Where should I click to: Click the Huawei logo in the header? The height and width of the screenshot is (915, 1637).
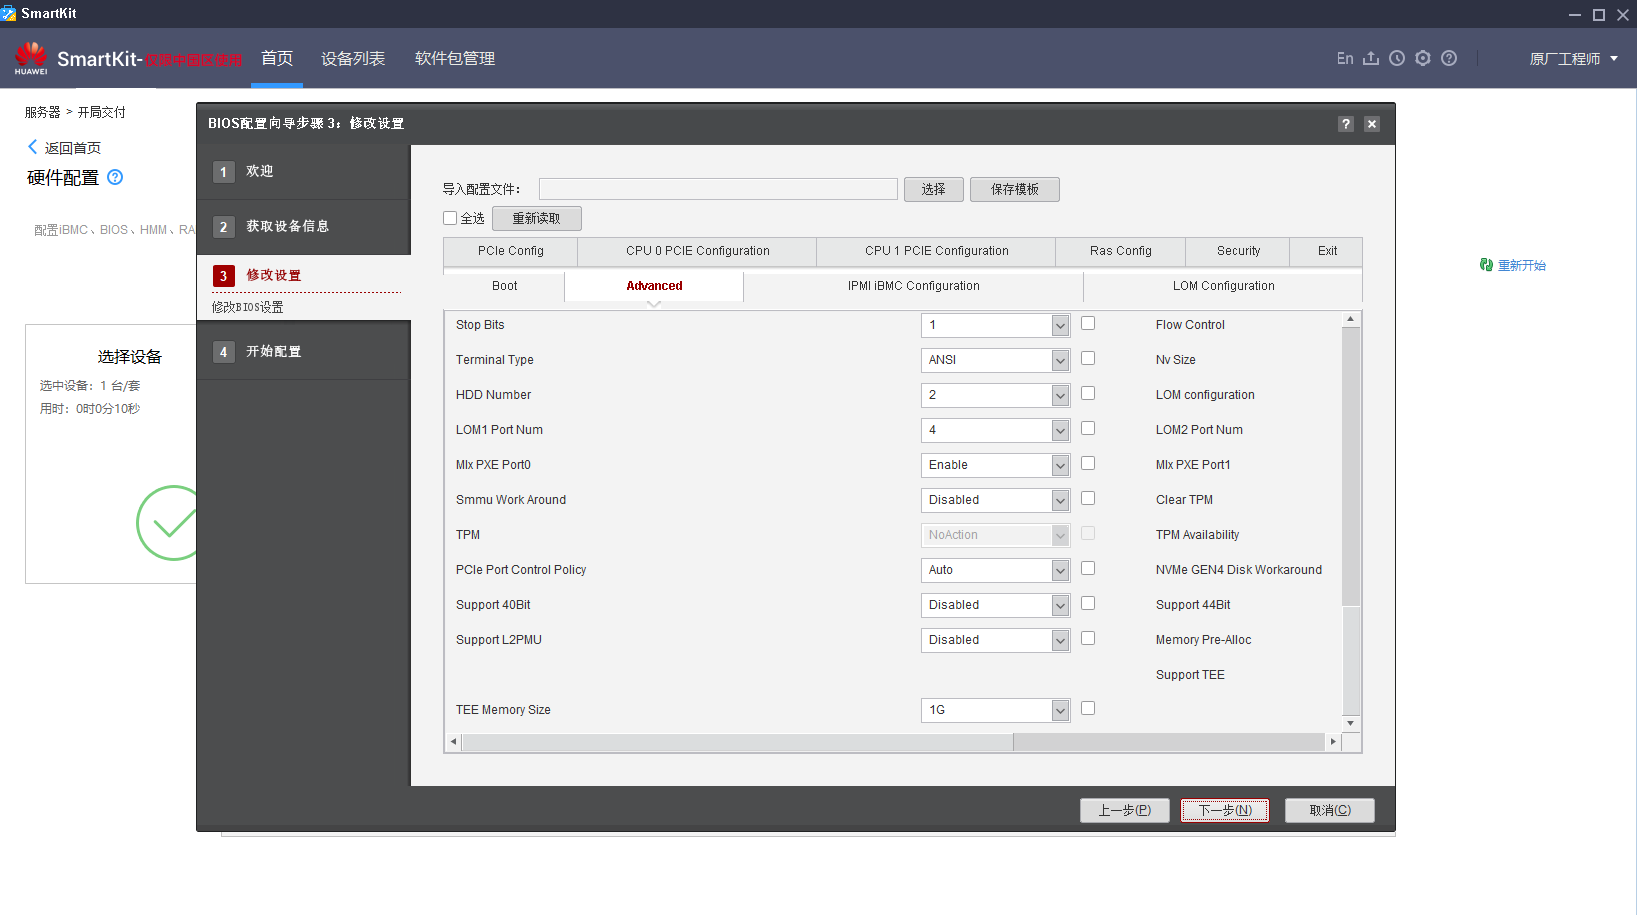tap(31, 58)
